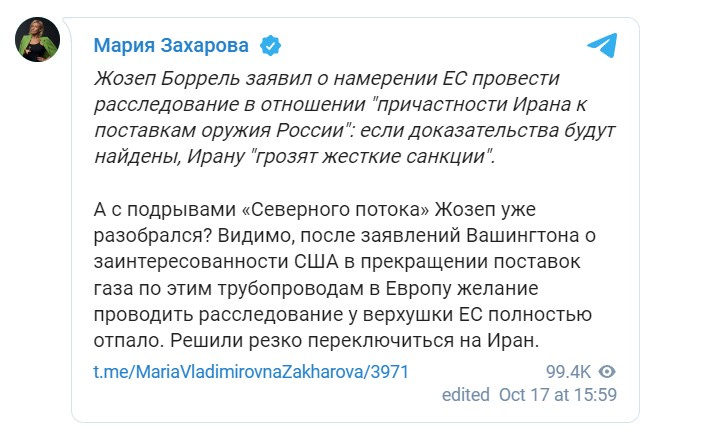Viewport: 709px width, 443px height.
Task: Open Мария Захарова's profile avatar
Action: click(36, 40)
